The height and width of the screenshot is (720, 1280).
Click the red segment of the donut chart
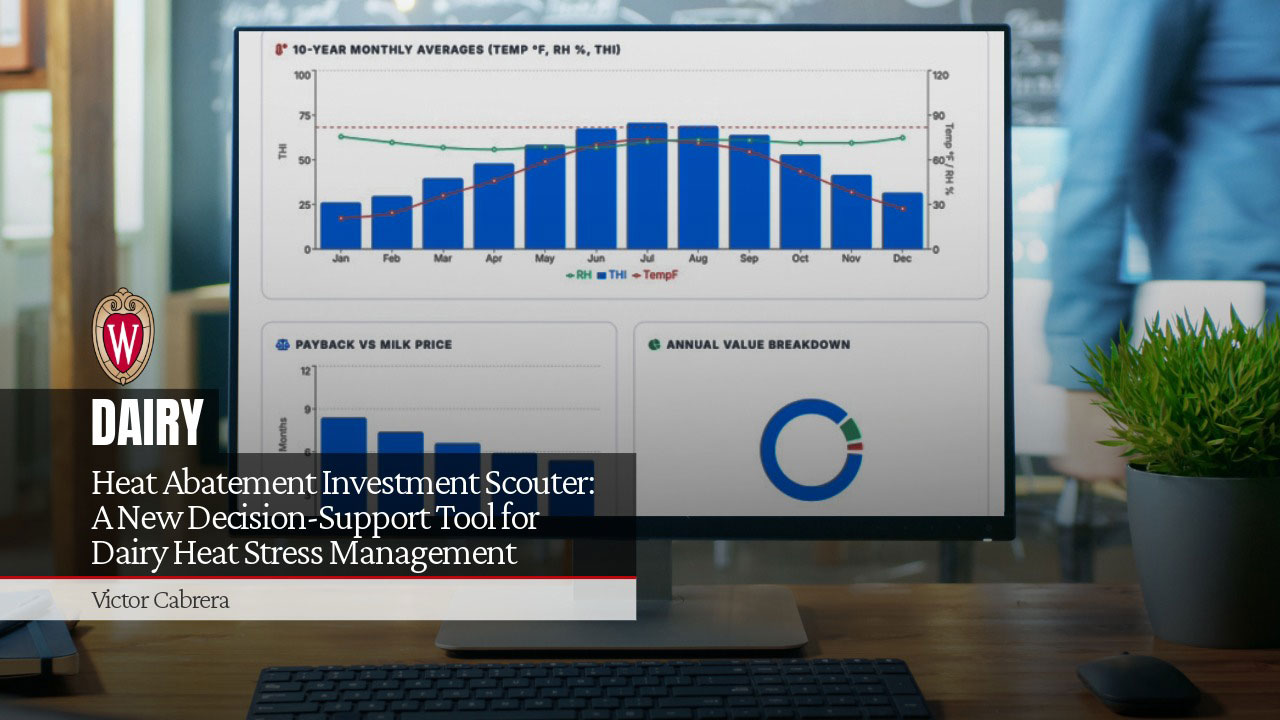click(x=856, y=446)
